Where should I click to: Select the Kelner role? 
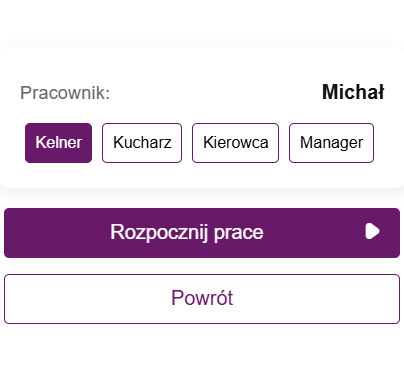58,143
